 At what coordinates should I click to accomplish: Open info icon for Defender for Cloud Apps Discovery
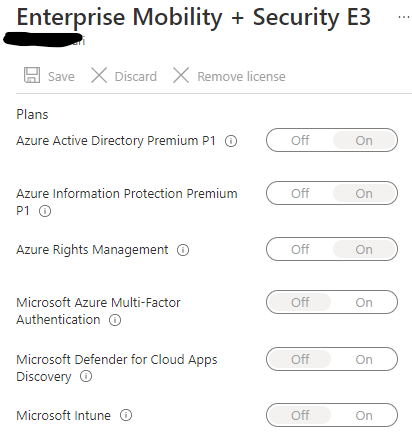(x=86, y=376)
